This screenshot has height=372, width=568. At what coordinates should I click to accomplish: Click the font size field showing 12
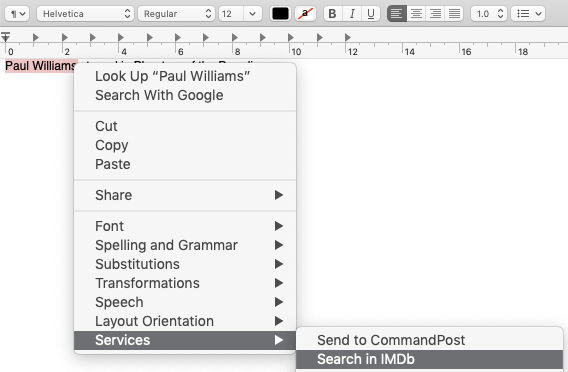(x=230, y=14)
